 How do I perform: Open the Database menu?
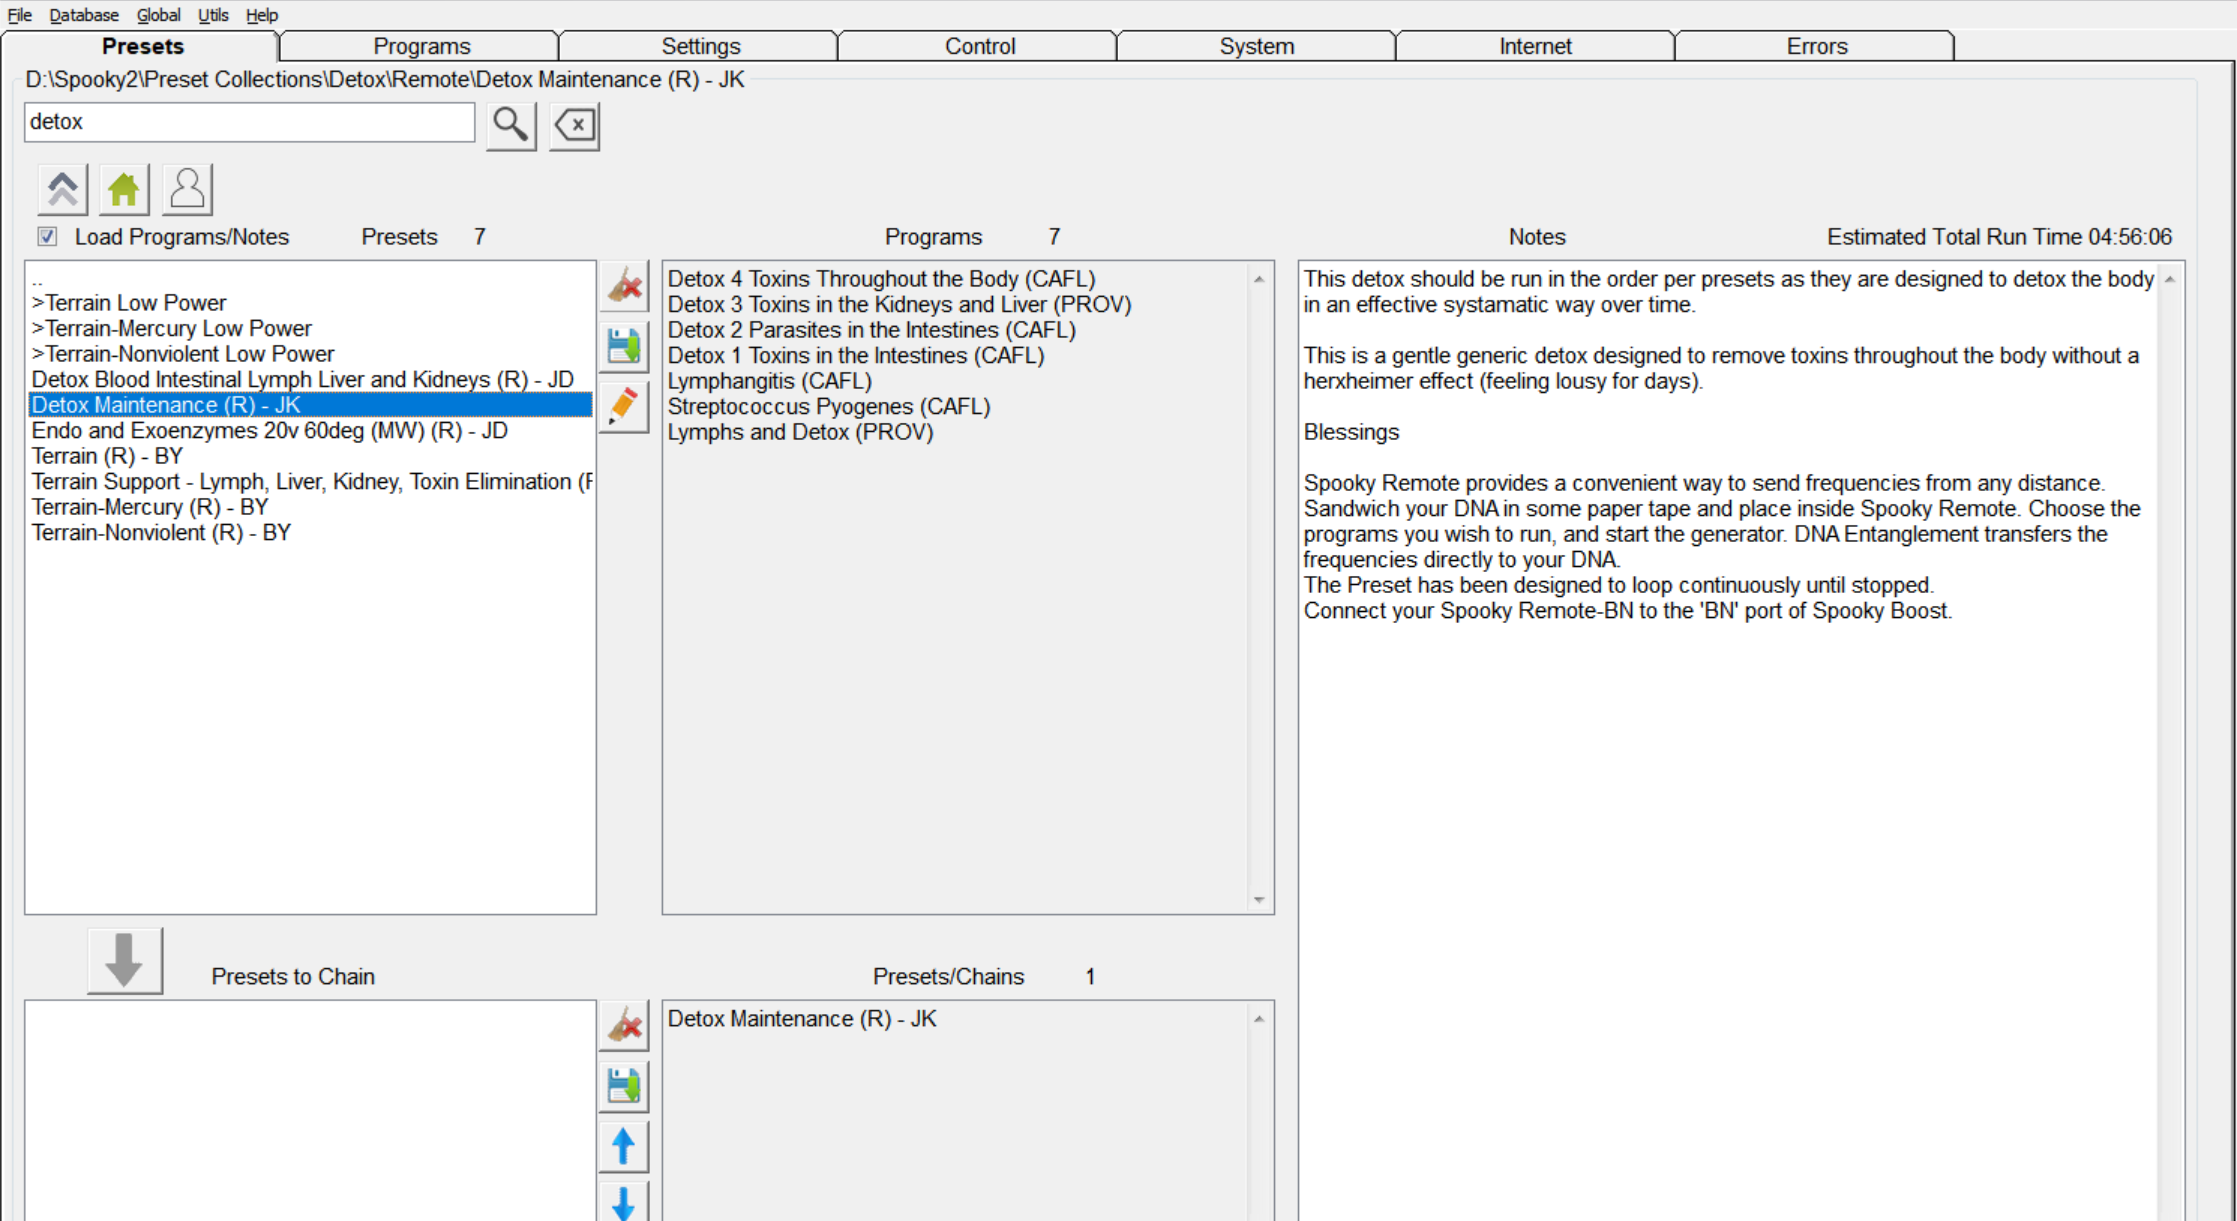pyautogui.click(x=84, y=15)
